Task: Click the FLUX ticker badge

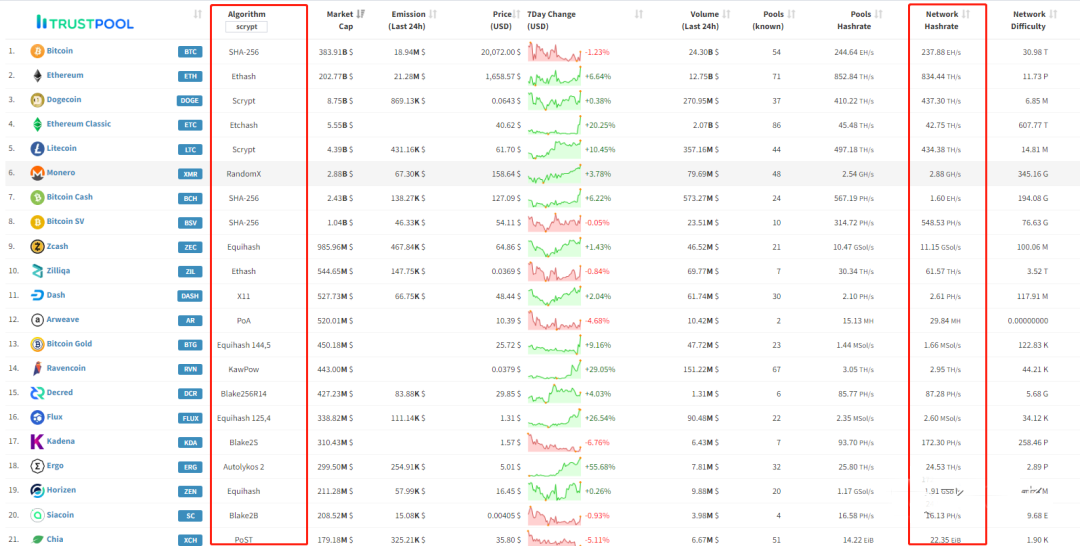Action: [191, 418]
